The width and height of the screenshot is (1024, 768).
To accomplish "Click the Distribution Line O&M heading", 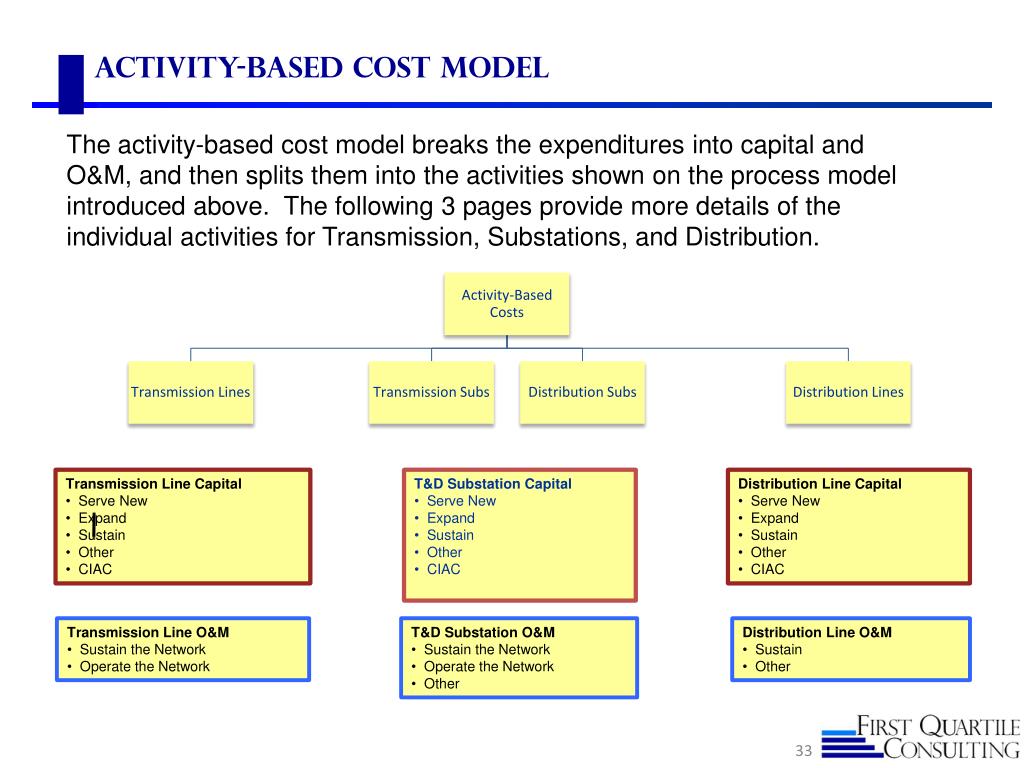I will [x=817, y=632].
